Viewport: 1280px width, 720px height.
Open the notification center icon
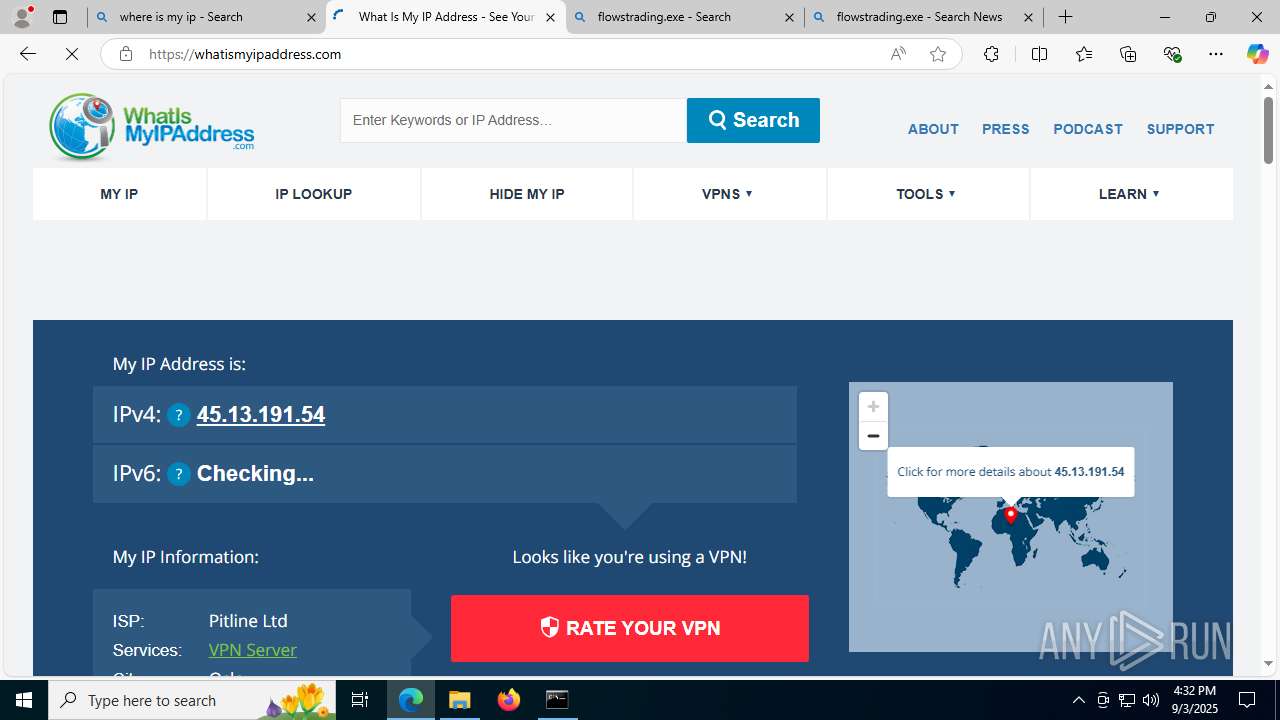point(1247,700)
